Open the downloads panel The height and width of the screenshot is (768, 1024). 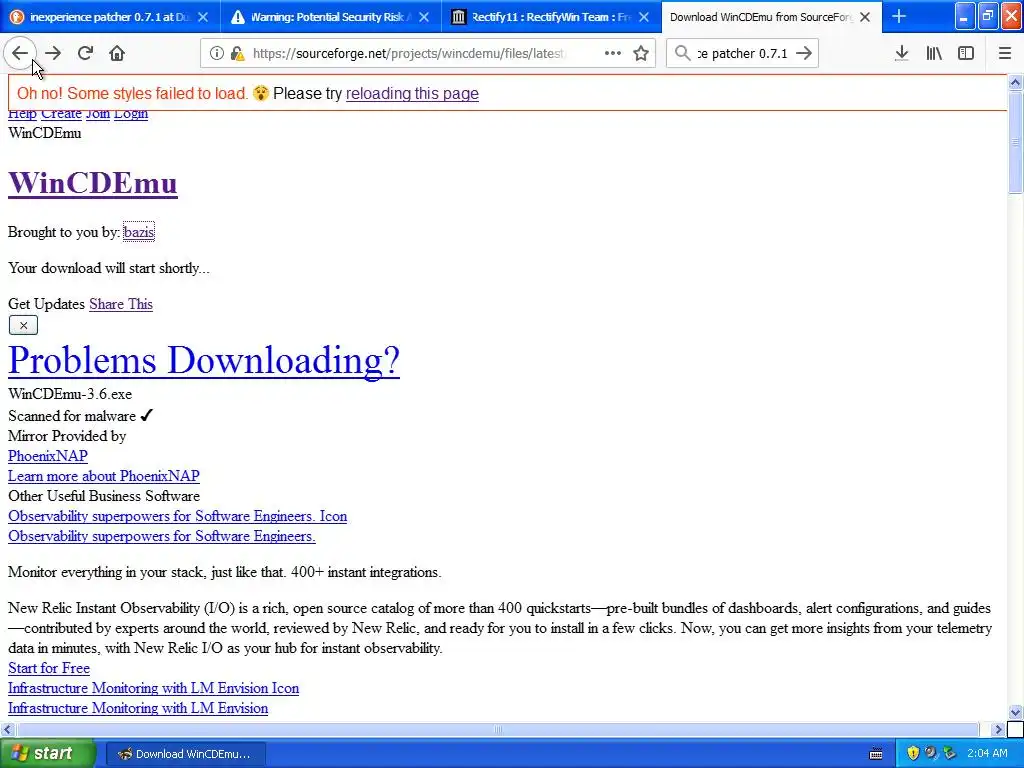tap(902, 54)
